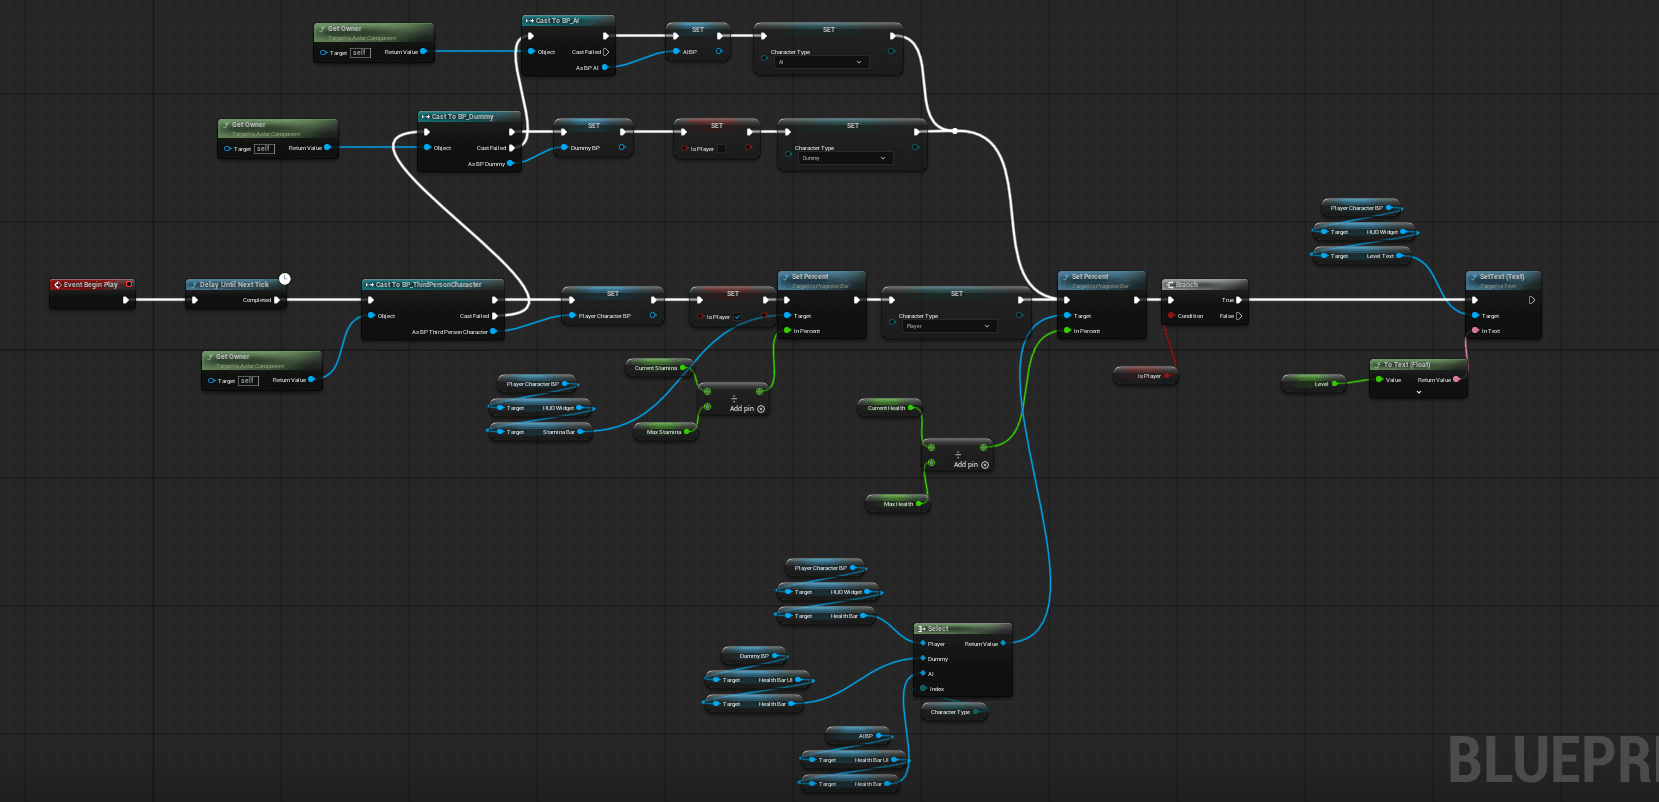This screenshot has width=1659, height=802.
Task: Click the Event Begin Play event icon
Action: [57, 285]
